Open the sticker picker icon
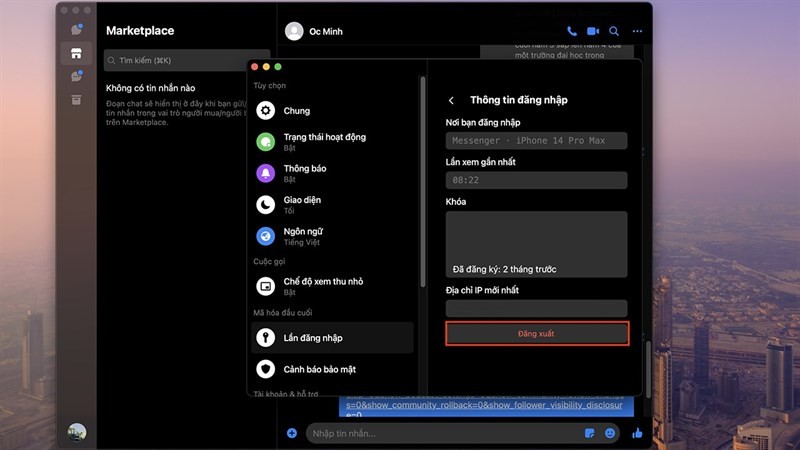800x450 pixels. 589,433
